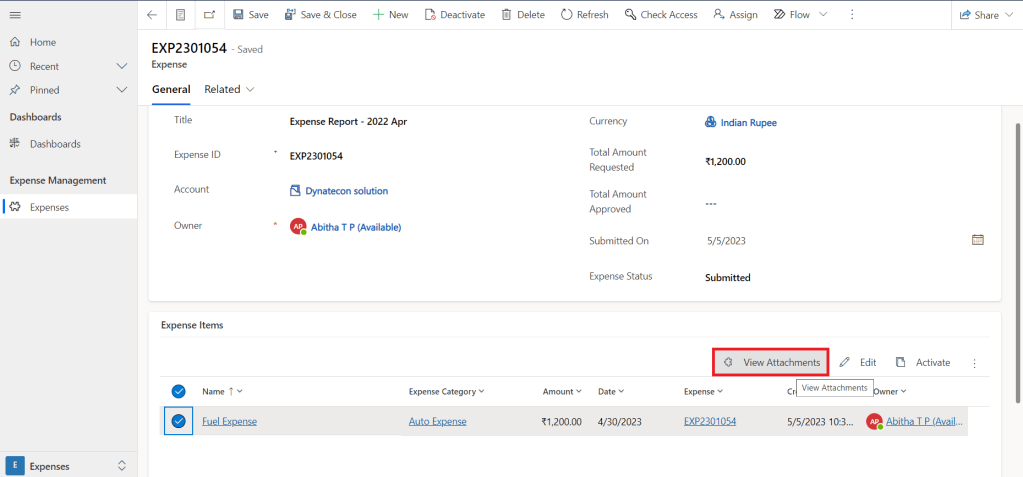
Task: Open record in new window icon
Action: tap(208, 15)
